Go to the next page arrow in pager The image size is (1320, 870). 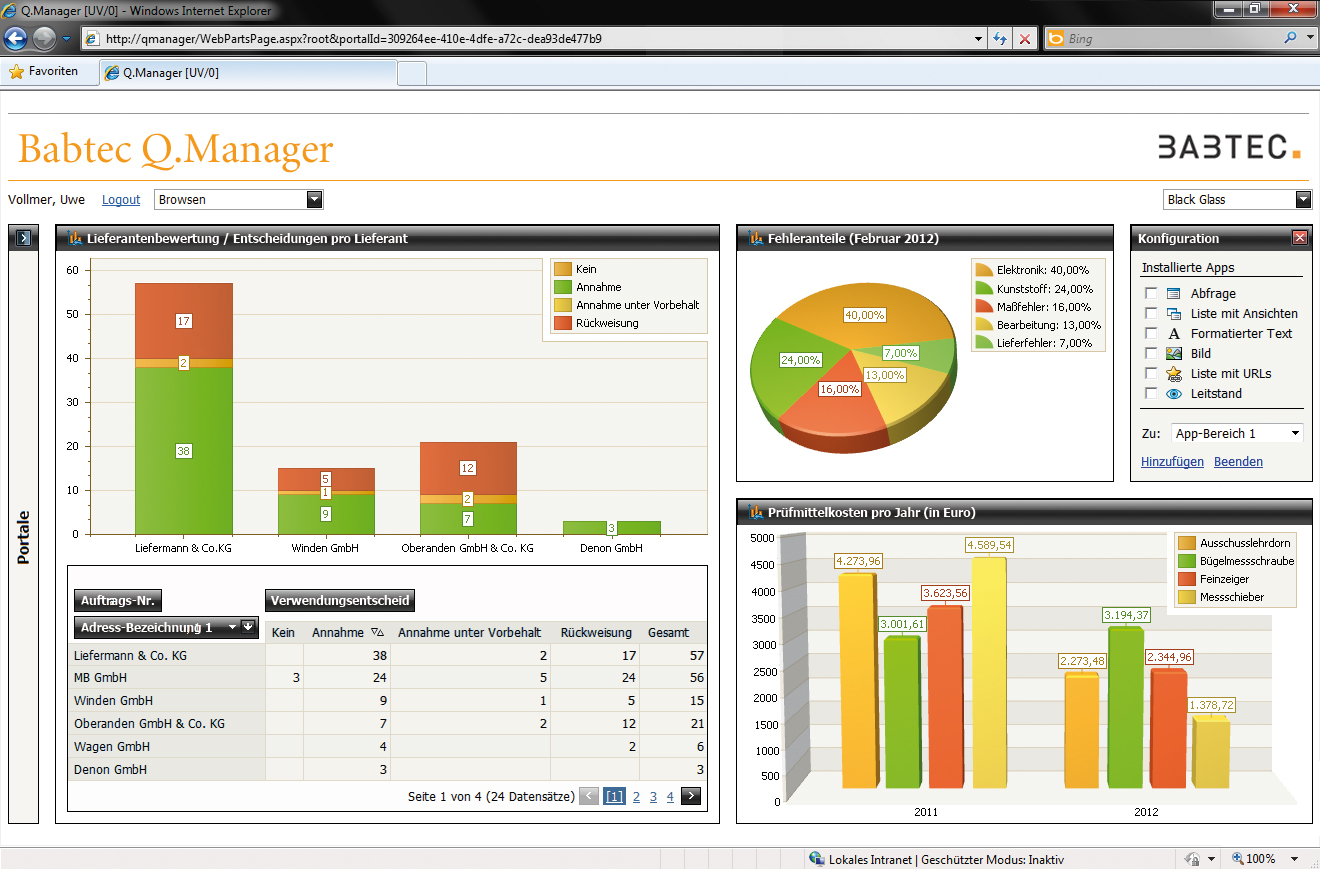[691, 797]
